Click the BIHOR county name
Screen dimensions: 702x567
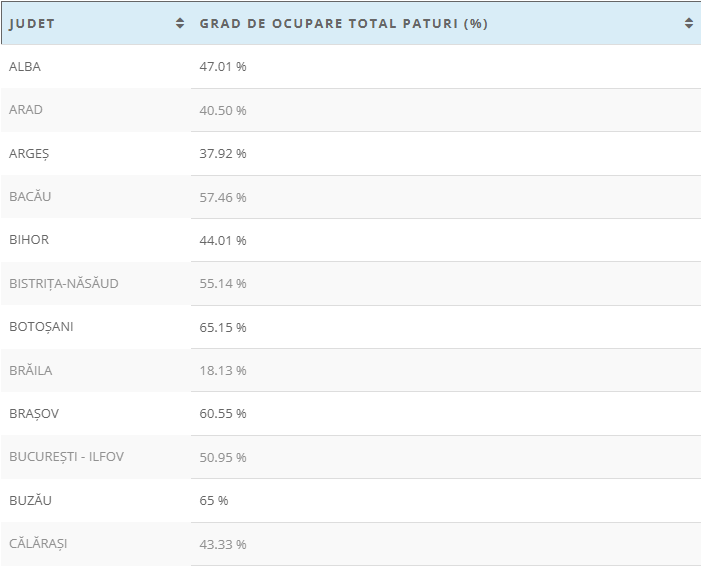[29, 240]
